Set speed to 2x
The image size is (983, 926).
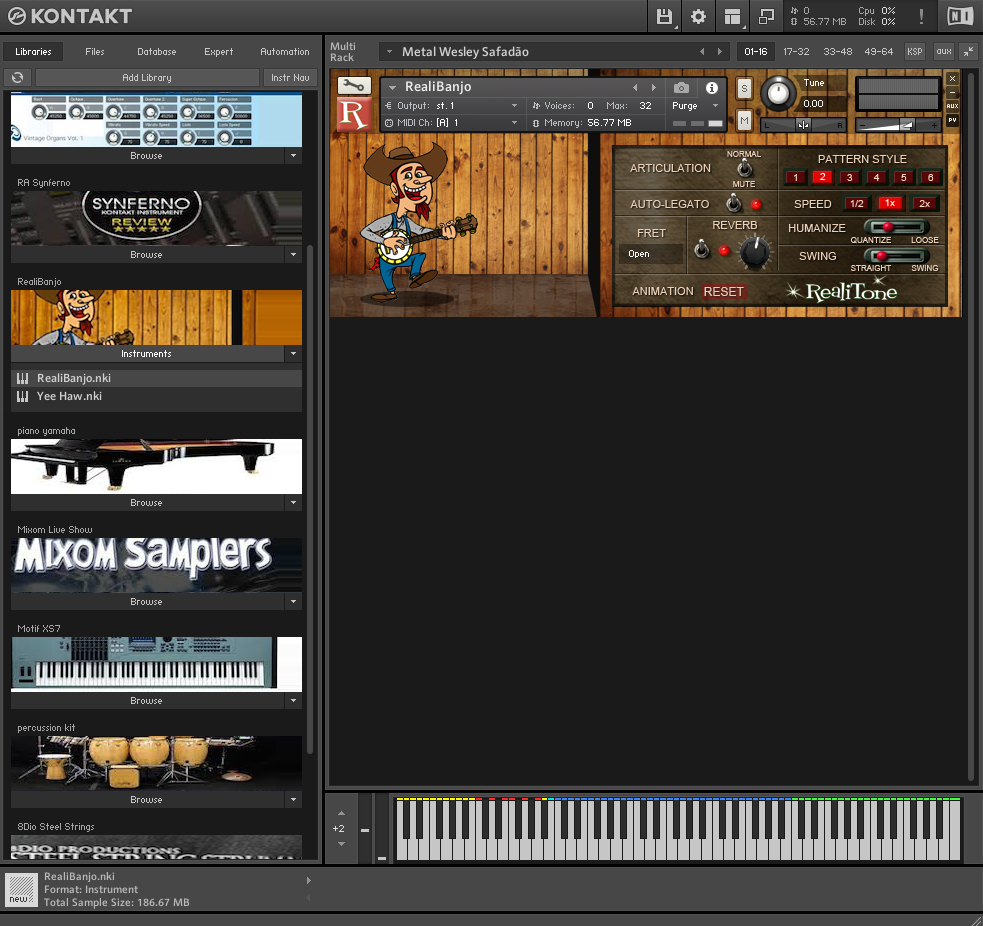[924, 203]
